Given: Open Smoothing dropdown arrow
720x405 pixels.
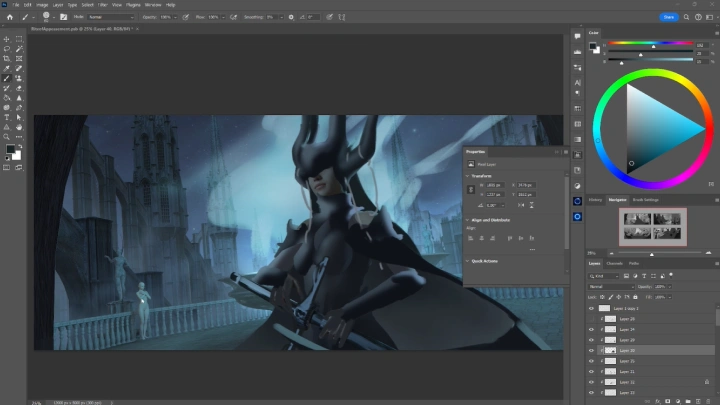Looking at the screenshot, I should tap(281, 17).
